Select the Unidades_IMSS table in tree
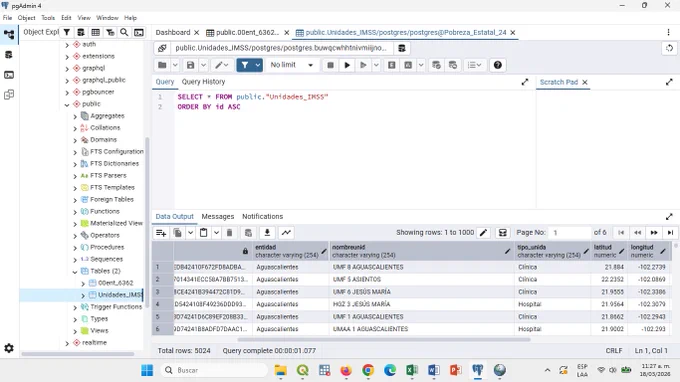 pos(120,295)
